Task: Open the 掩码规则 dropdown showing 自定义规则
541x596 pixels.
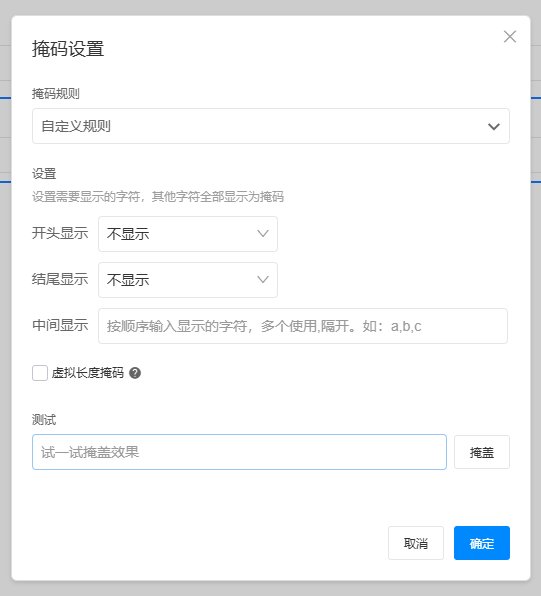Action: (x=271, y=126)
